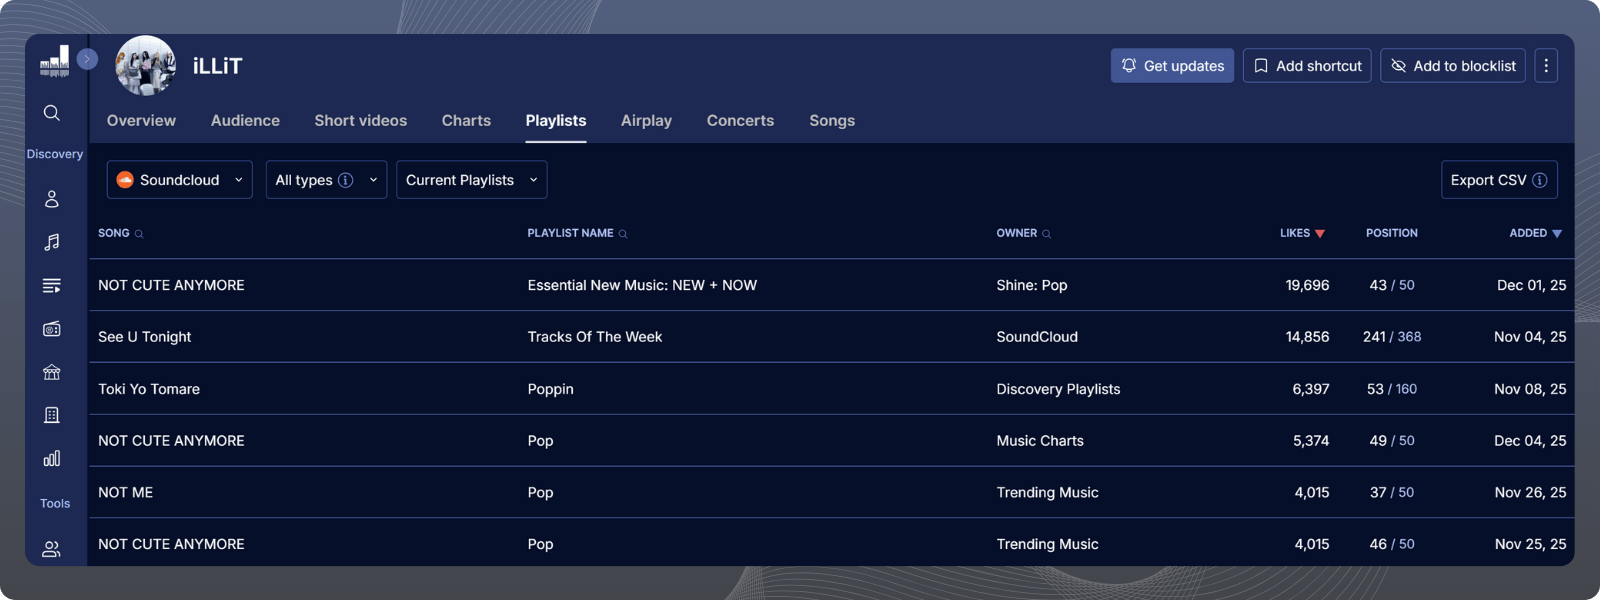Image resolution: width=1600 pixels, height=600 pixels.
Task: Click the Get updates button
Action: tap(1172, 66)
